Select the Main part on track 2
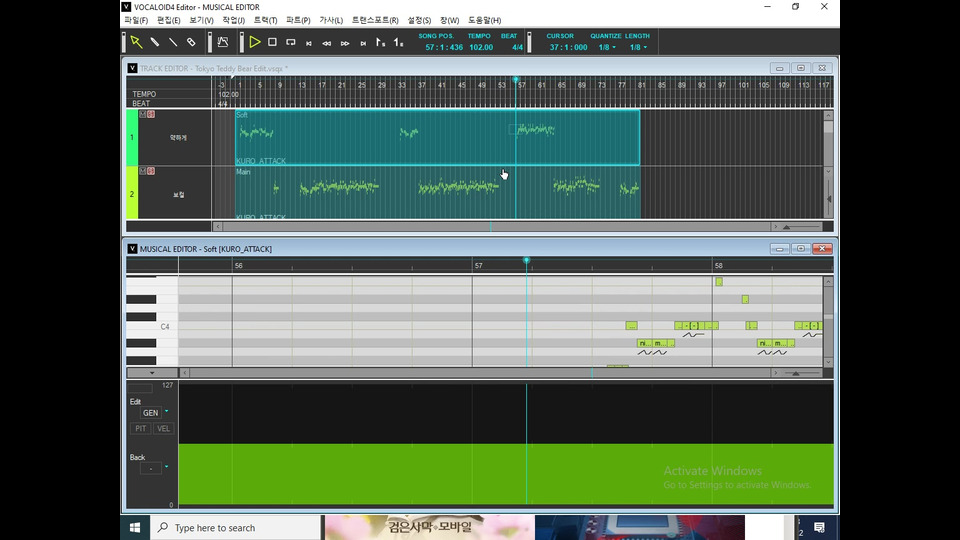Viewport: 960px width, 540px height. [438, 193]
